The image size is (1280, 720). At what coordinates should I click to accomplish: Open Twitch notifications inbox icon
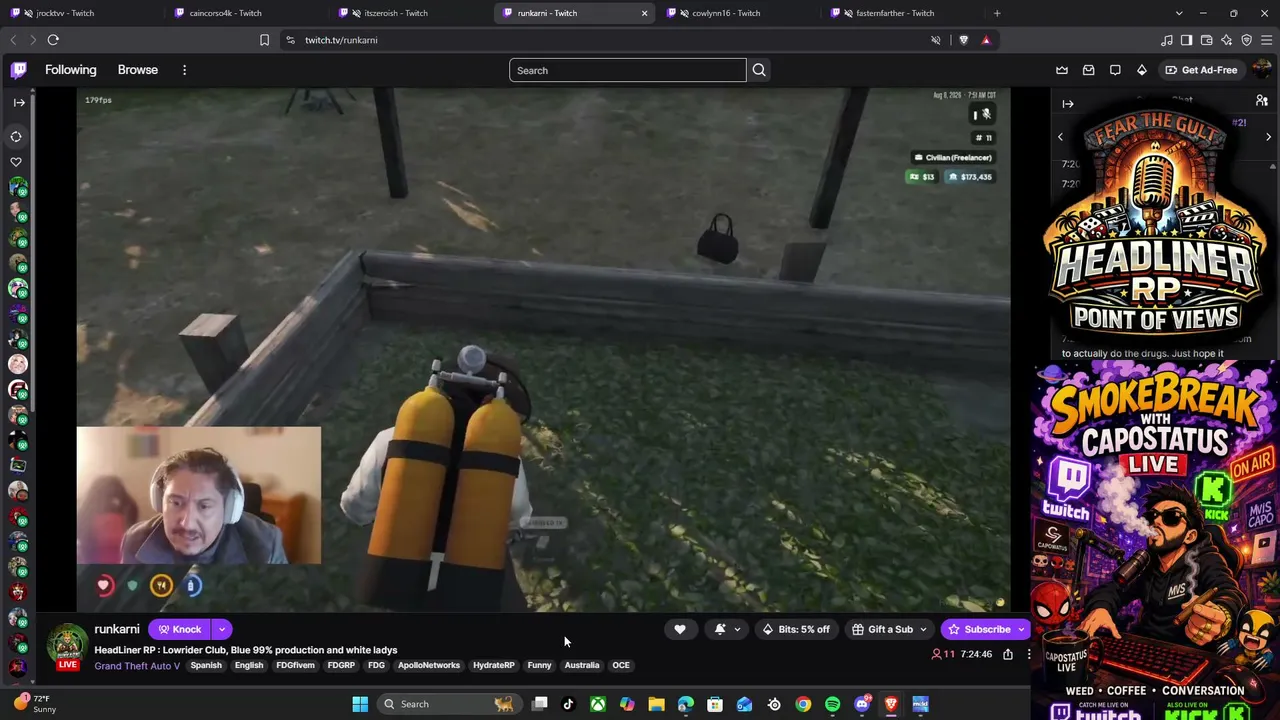[1089, 70]
